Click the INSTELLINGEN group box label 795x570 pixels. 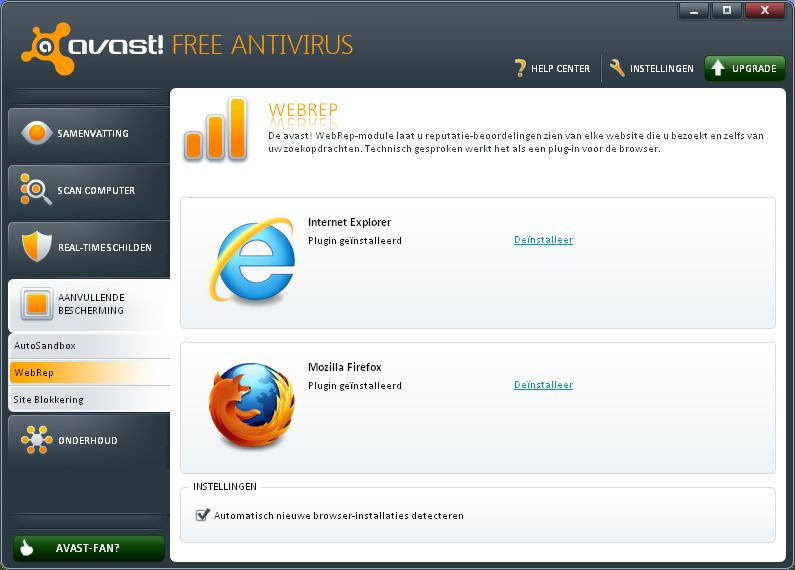click(x=225, y=487)
